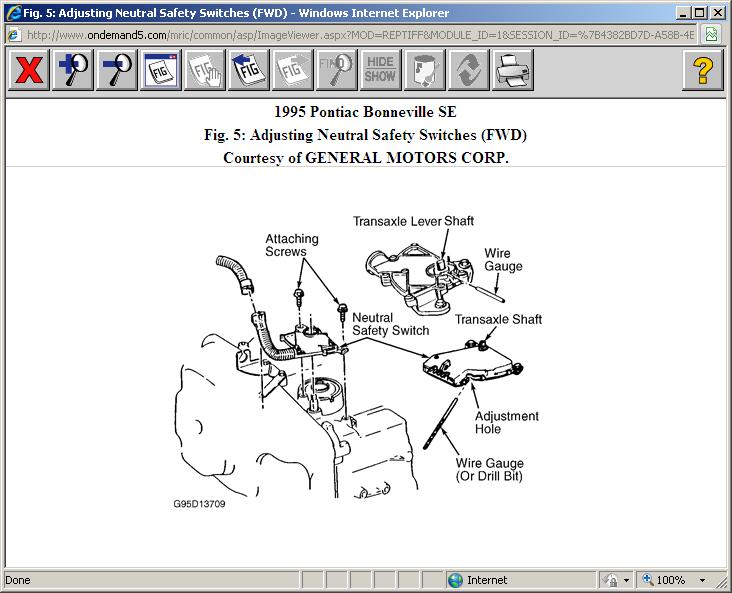Zoom out with the minus magnifier icon
The height and width of the screenshot is (593, 732).
pos(117,70)
